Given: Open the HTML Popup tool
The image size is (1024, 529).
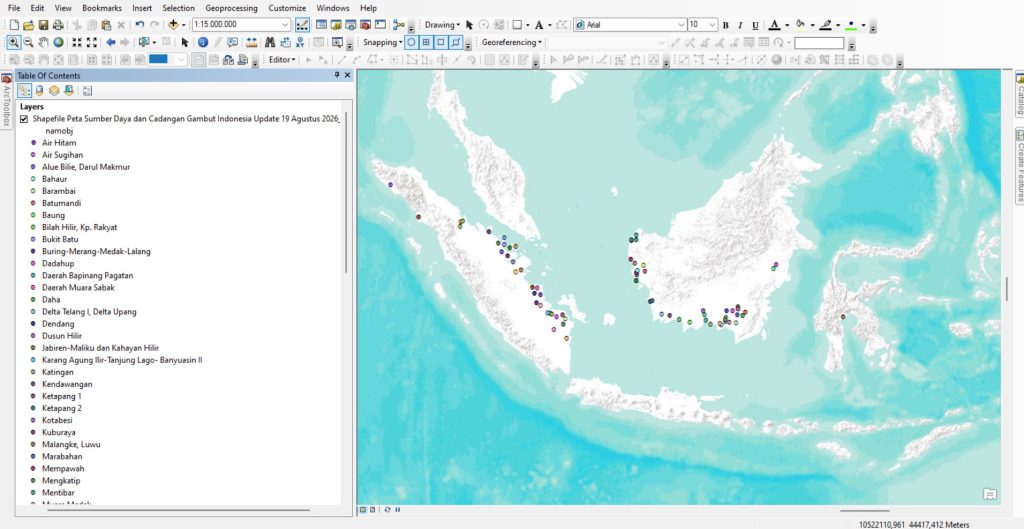Looking at the screenshot, I should 233,42.
